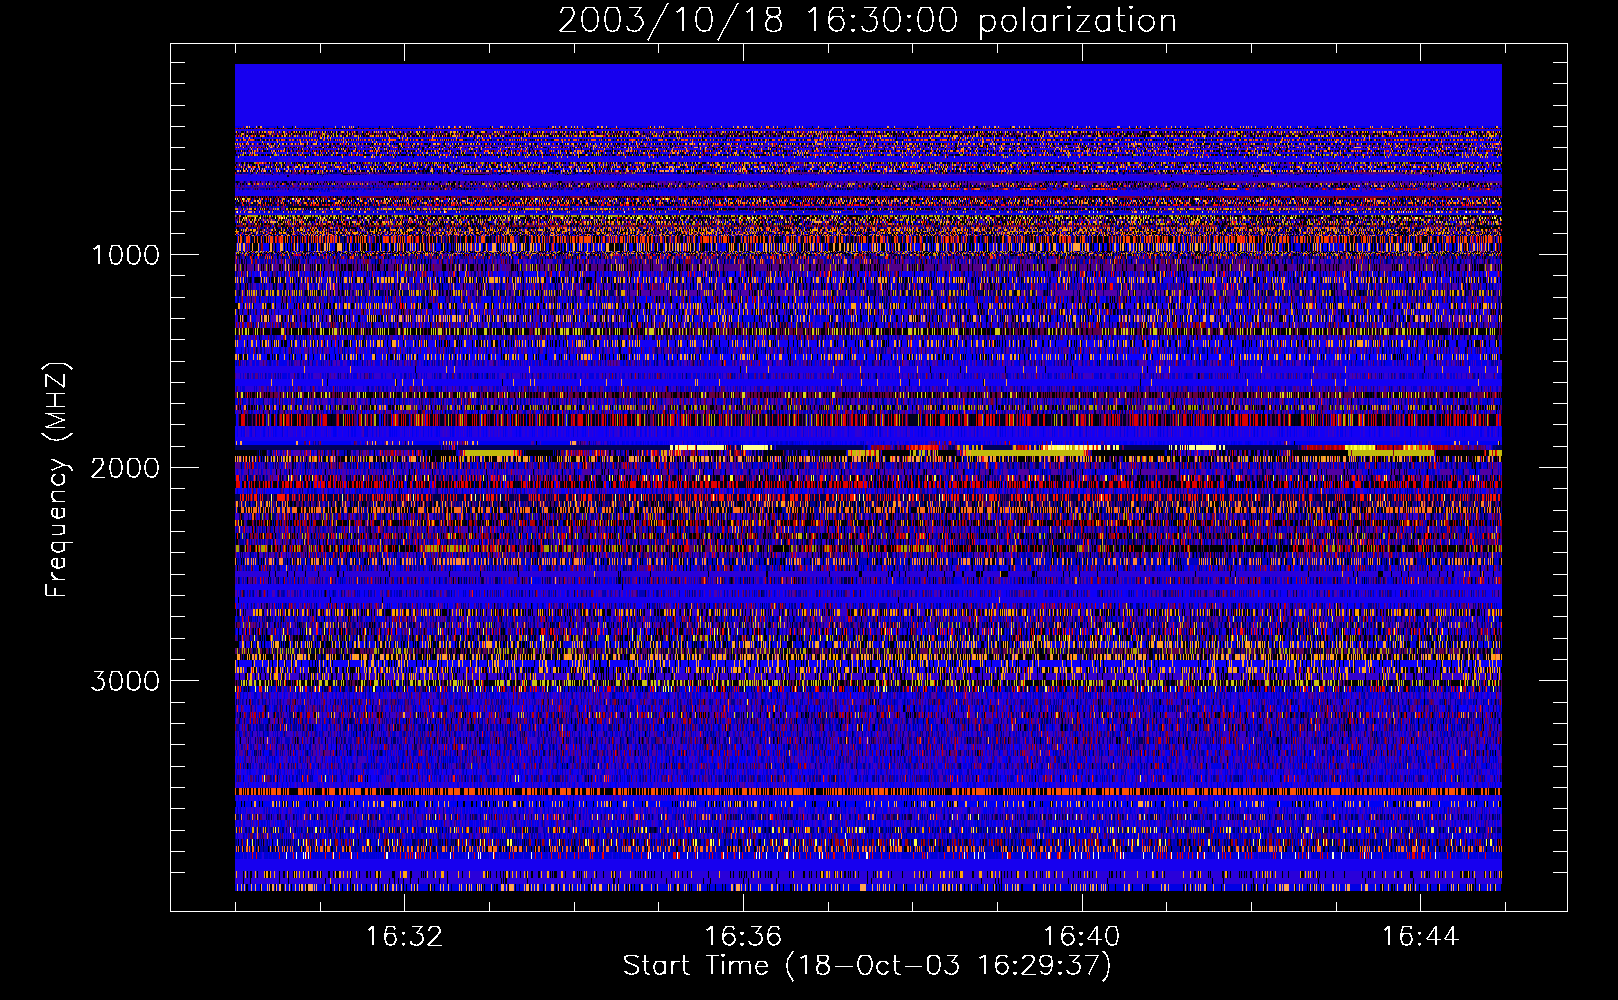Click the 1000 frequency tick label
Viewport: 1618px width, 1000px height.
click(x=126, y=255)
